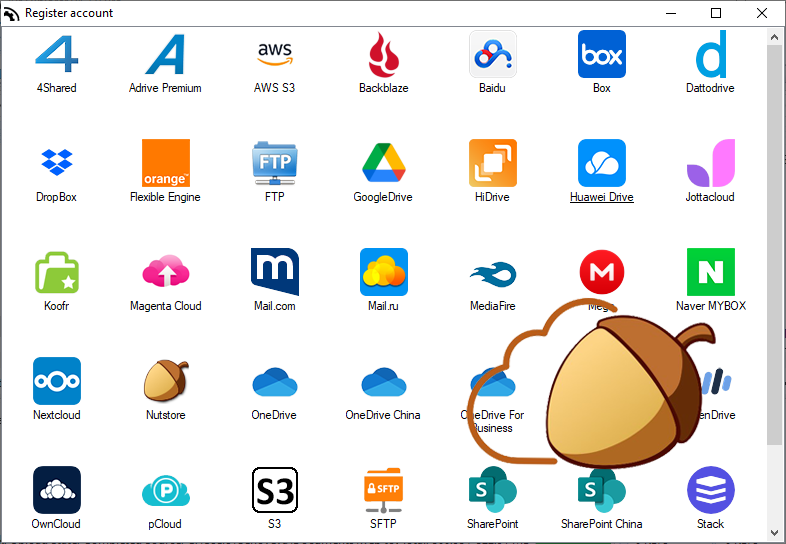Pick the SharePoint China icon
This screenshot has height=544, width=786.
[602, 490]
